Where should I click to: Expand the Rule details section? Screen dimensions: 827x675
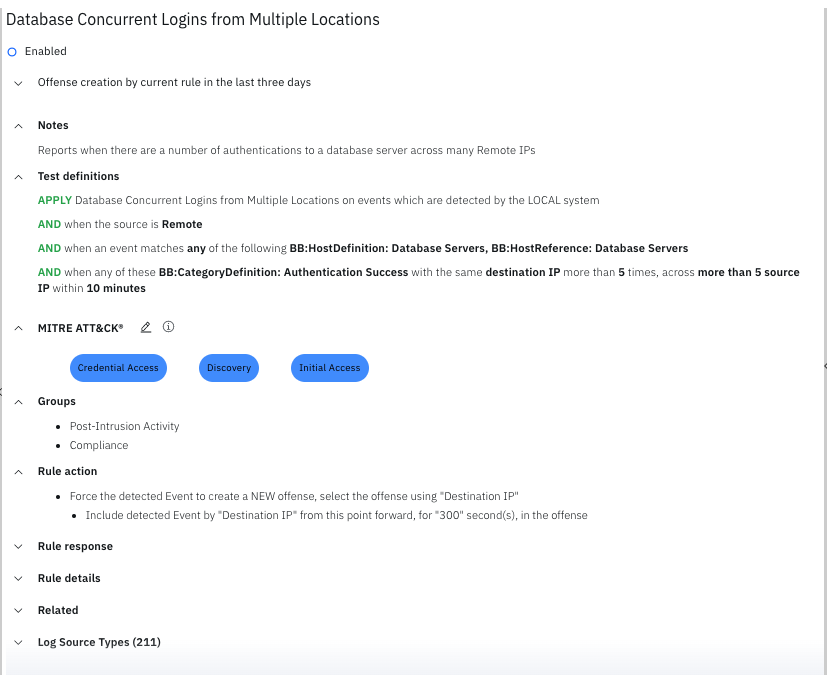pyautogui.click(x=18, y=579)
